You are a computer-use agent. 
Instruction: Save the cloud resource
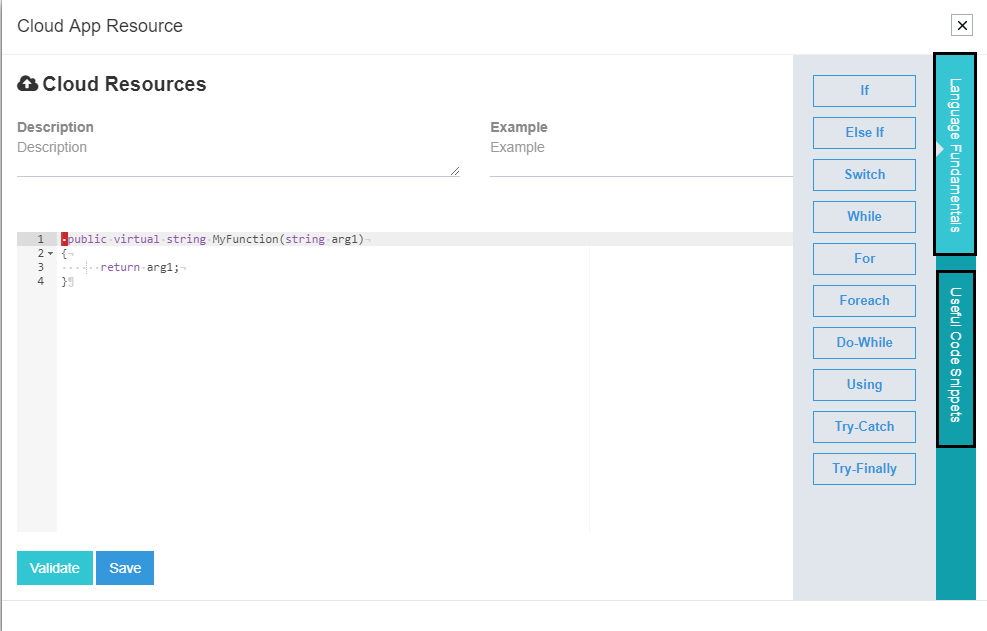pyautogui.click(x=124, y=567)
